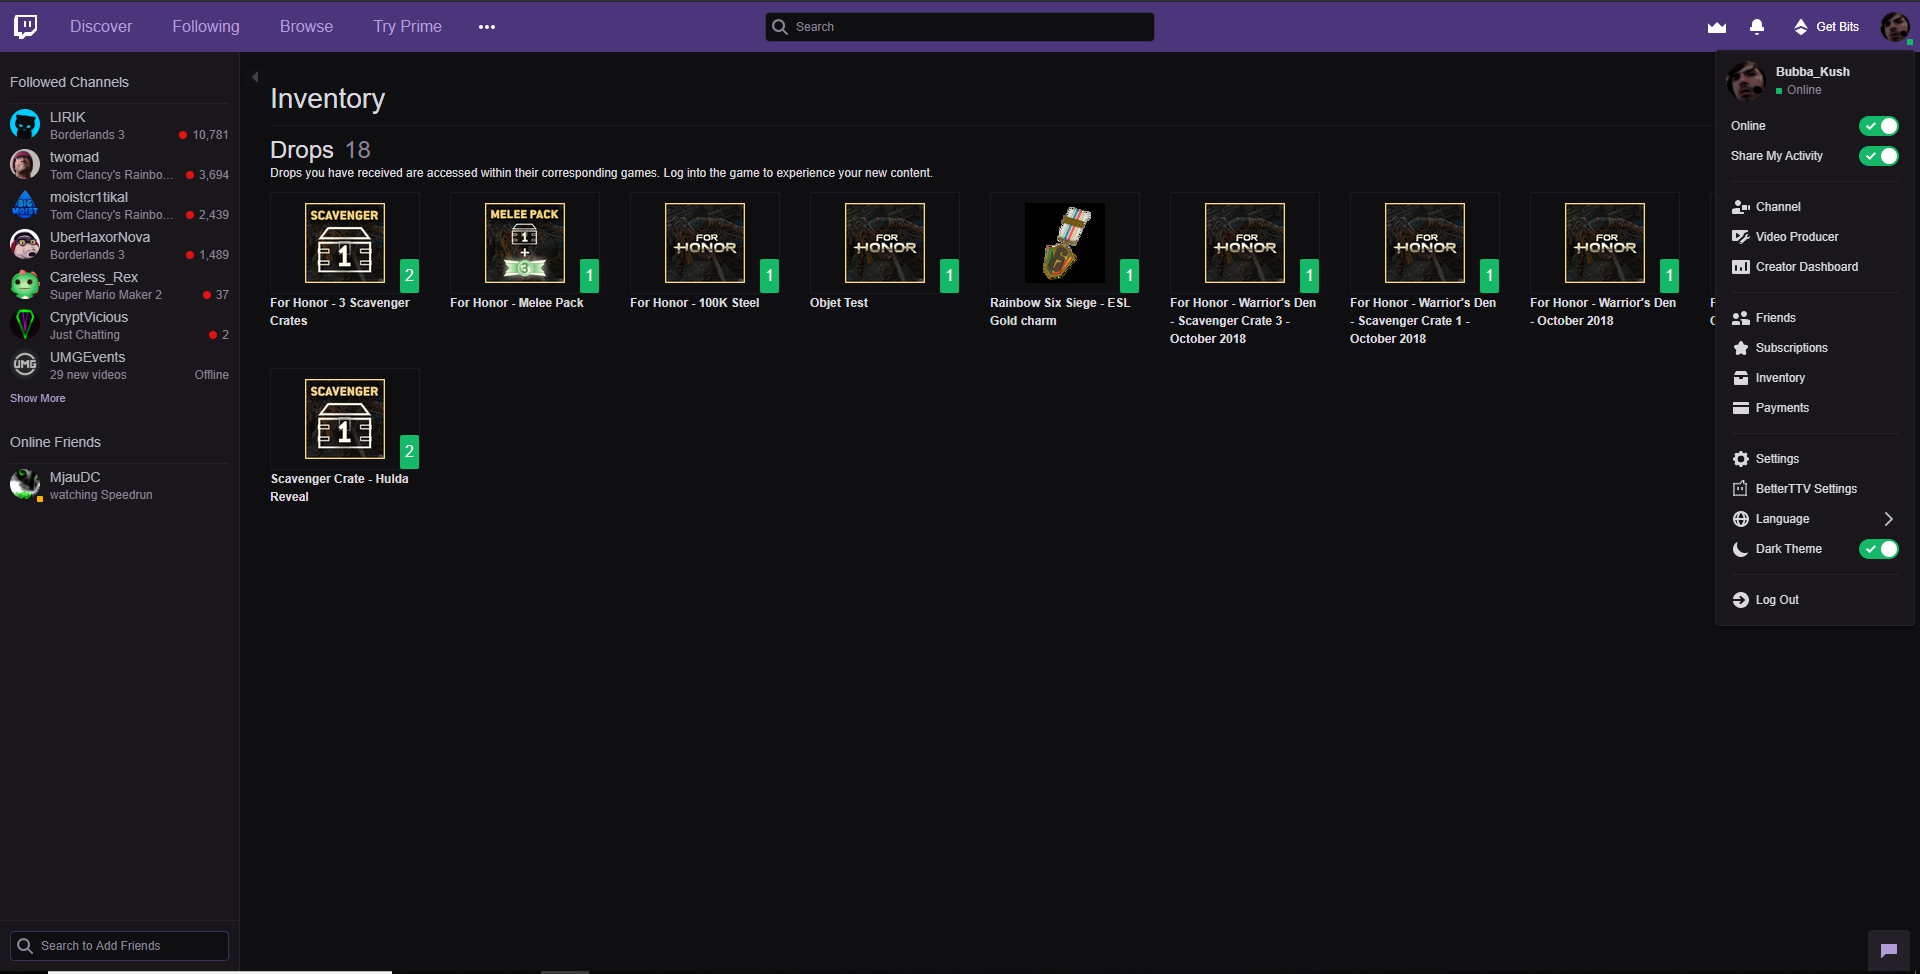Image resolution: width=1920 pixels, height=974 pixels.
Task: Click the Inventory icon in user menu
Action: click(x=1741, y=378)
